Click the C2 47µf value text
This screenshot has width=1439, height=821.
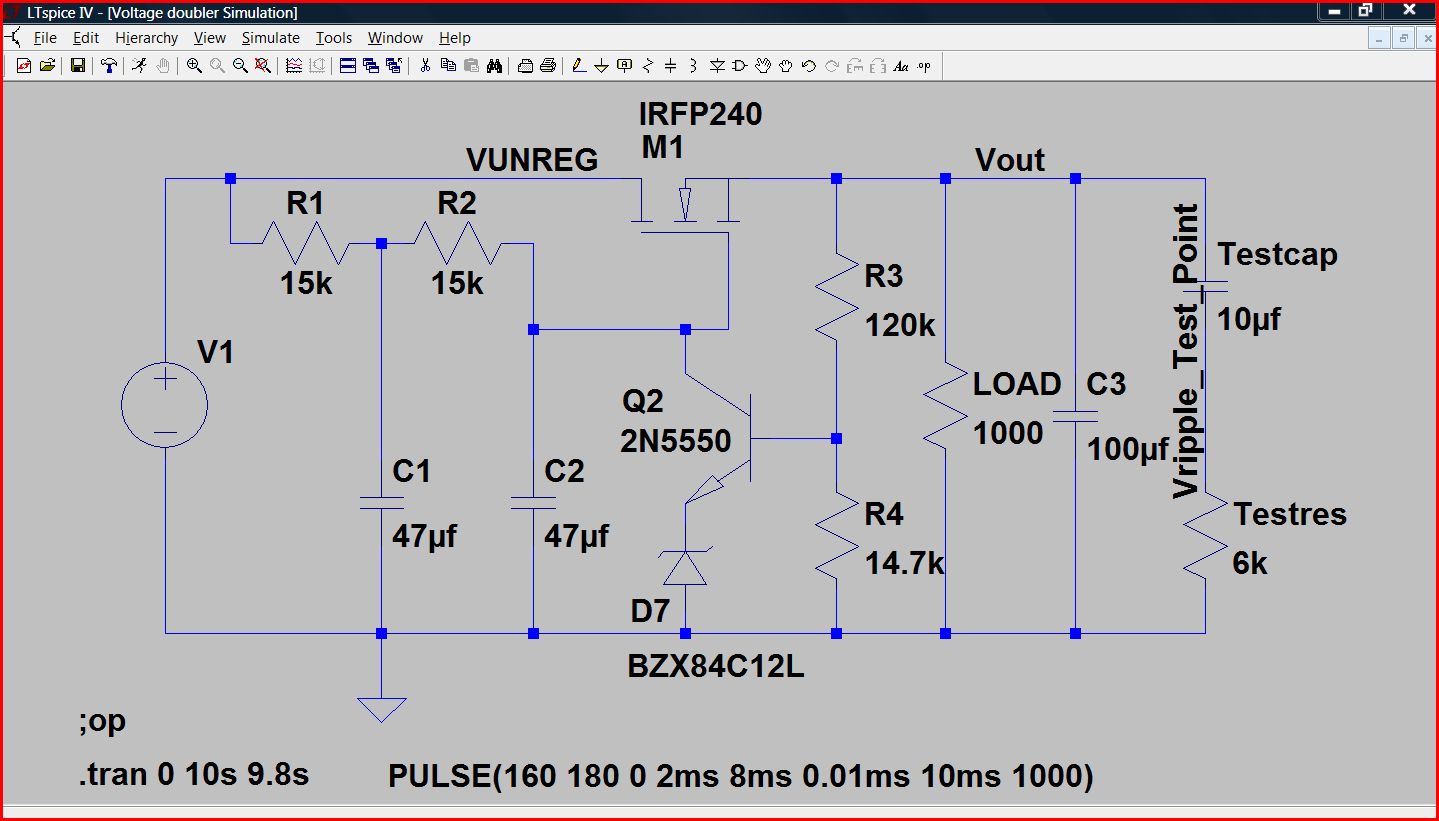click(x=576, y=536)
